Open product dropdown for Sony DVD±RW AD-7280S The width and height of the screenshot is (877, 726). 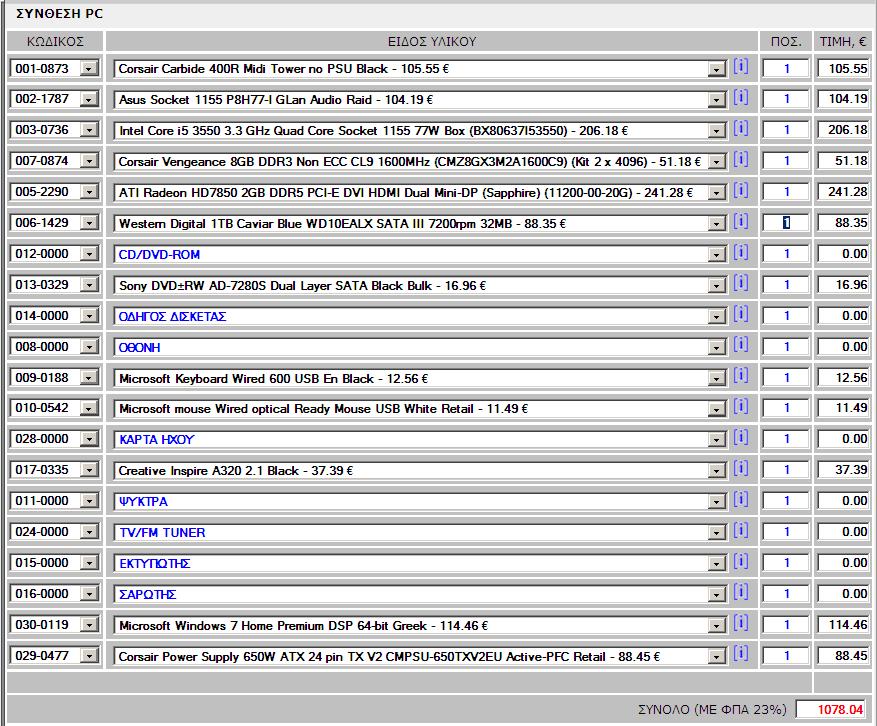click(x=716, y=286)
